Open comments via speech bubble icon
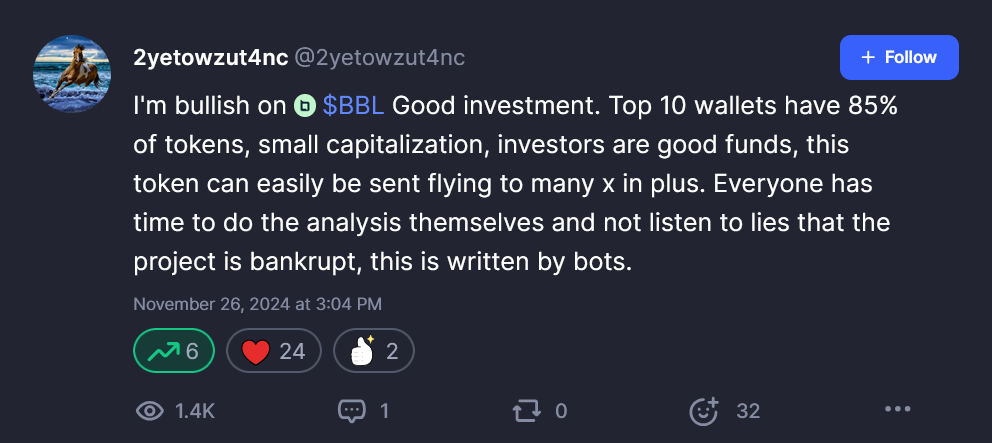The width and height of the screenshot is (992, 443). (x=352, y=411)
